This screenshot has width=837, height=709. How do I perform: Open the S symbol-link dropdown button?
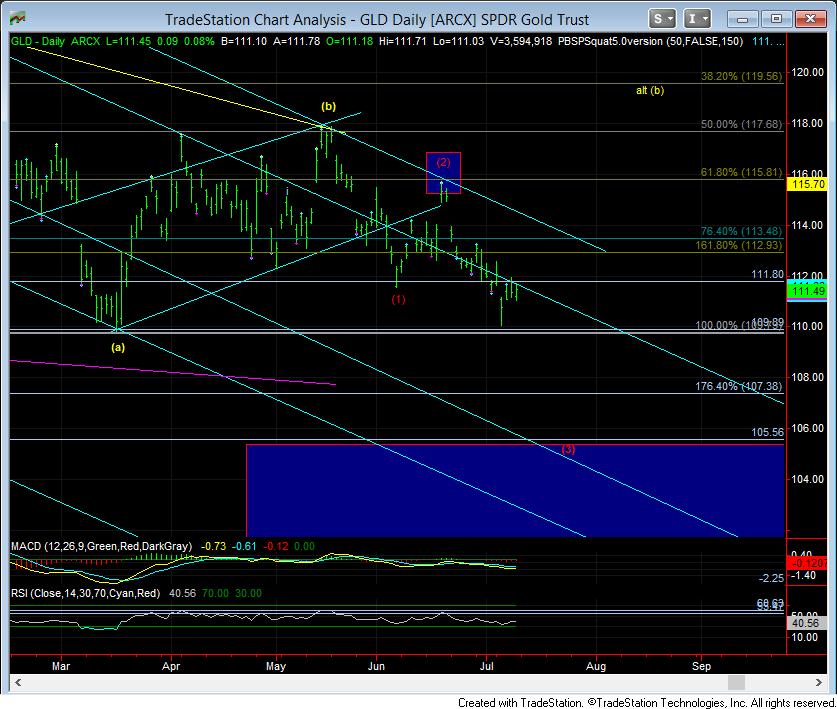[x=662, y=19]
